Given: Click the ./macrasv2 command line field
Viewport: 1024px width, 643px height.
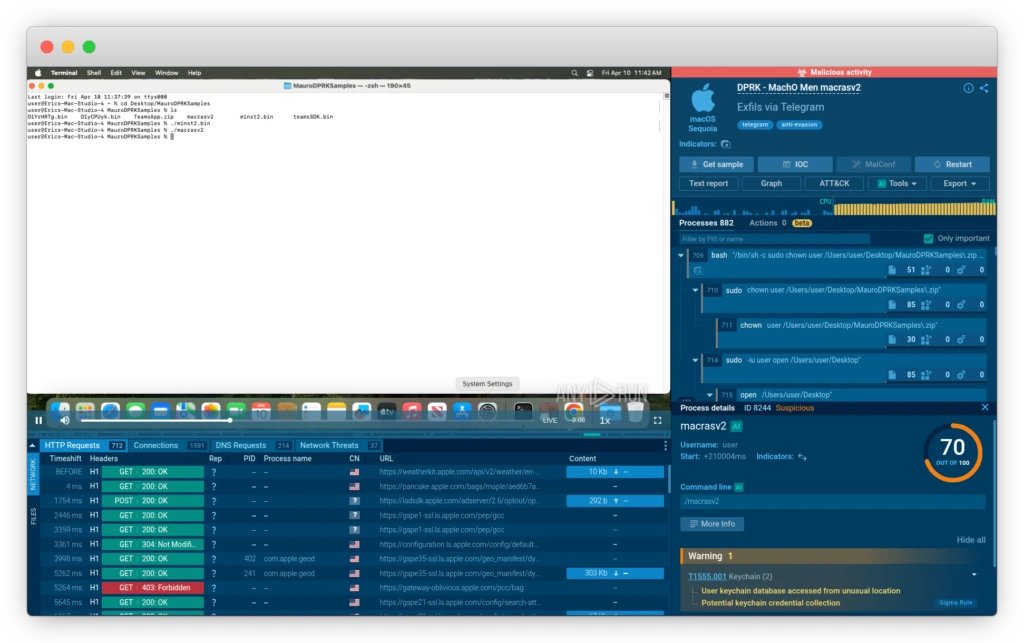Looking at the screenshot, I should (832, 501).
